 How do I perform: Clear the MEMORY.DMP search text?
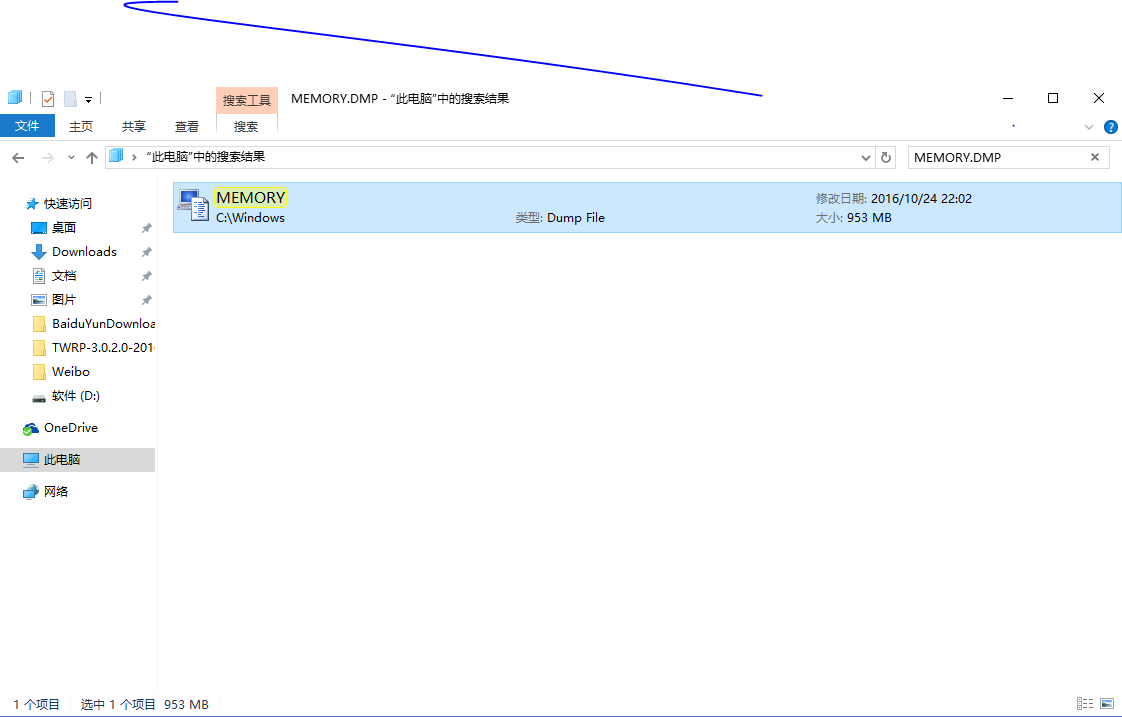[1094, 158]
